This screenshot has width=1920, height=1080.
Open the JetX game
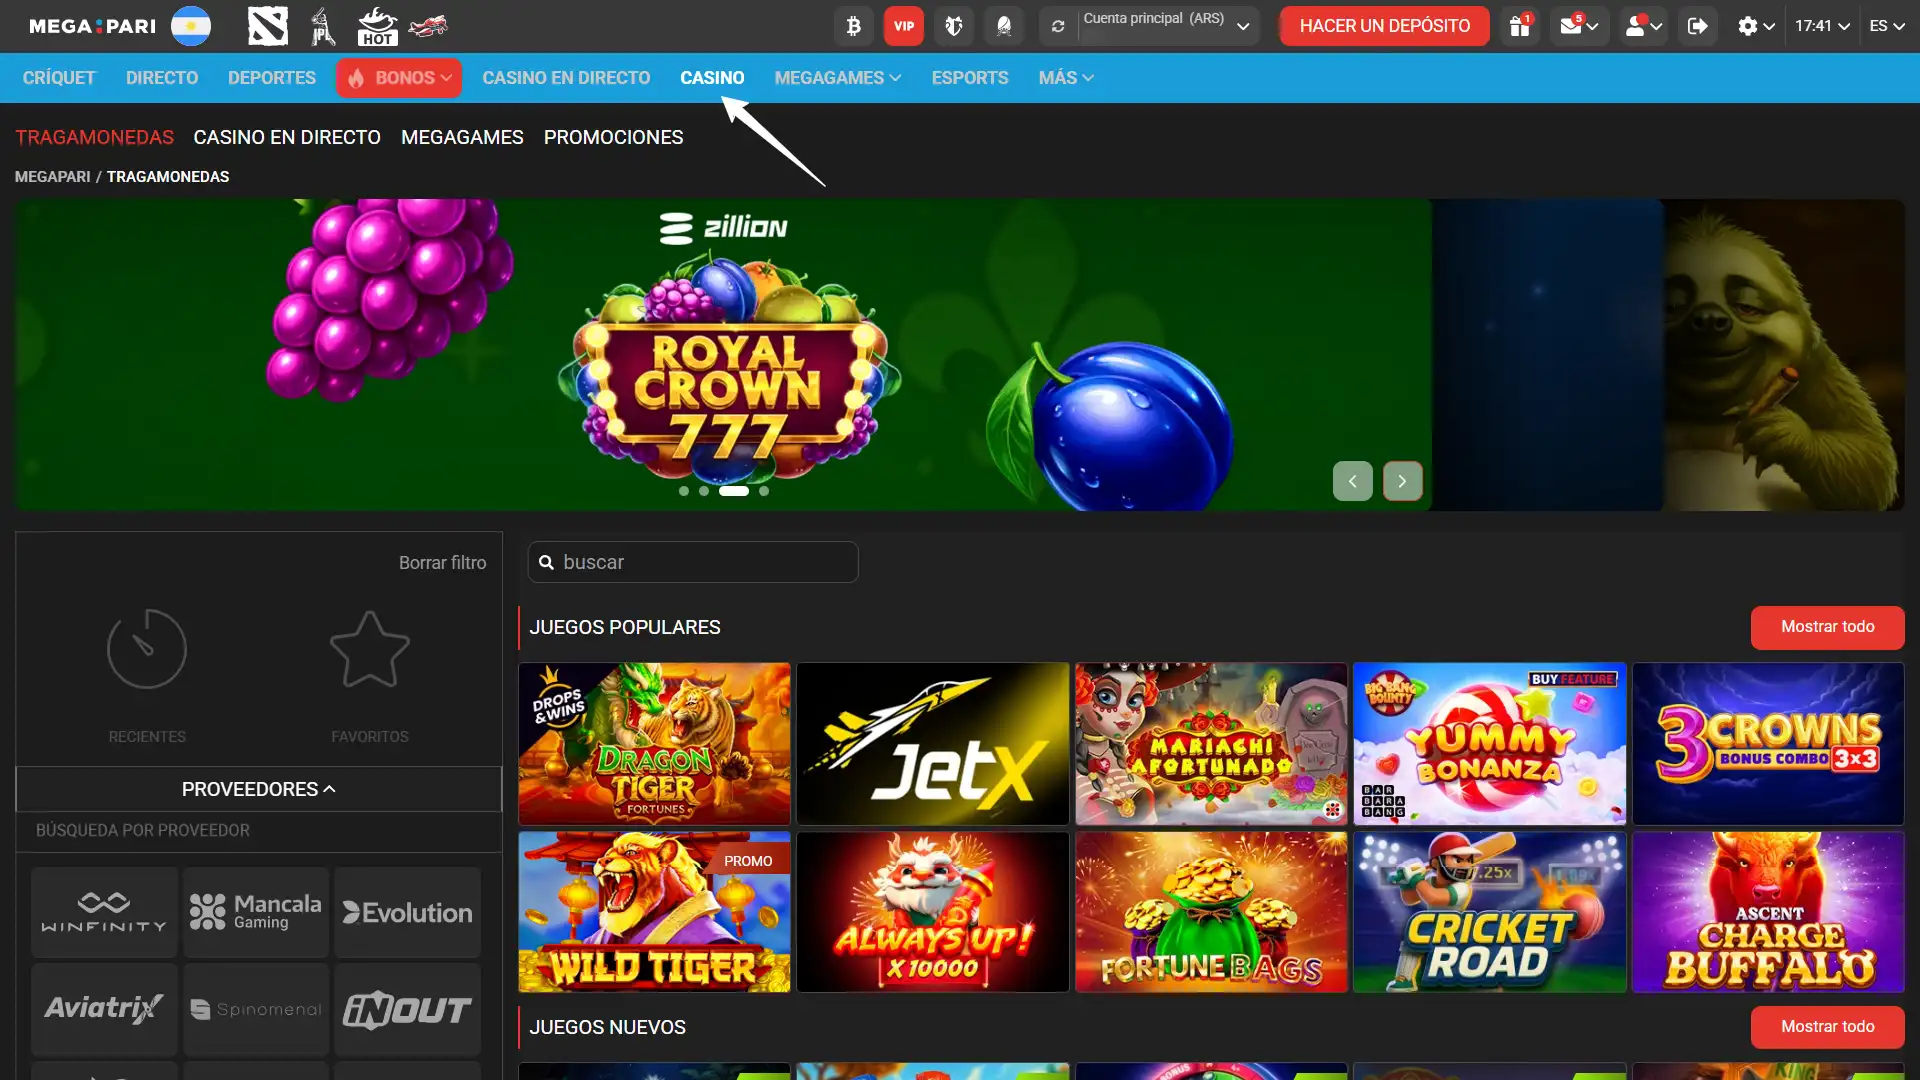coord(932,744)
